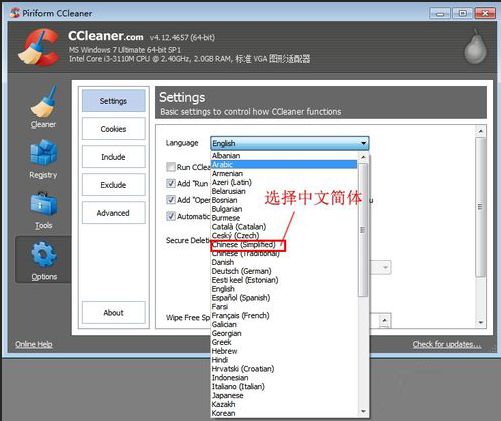The height and width of the screenshot is (421, 501).
Task: Switch to the Settings tab
Action: pos(114,101)
